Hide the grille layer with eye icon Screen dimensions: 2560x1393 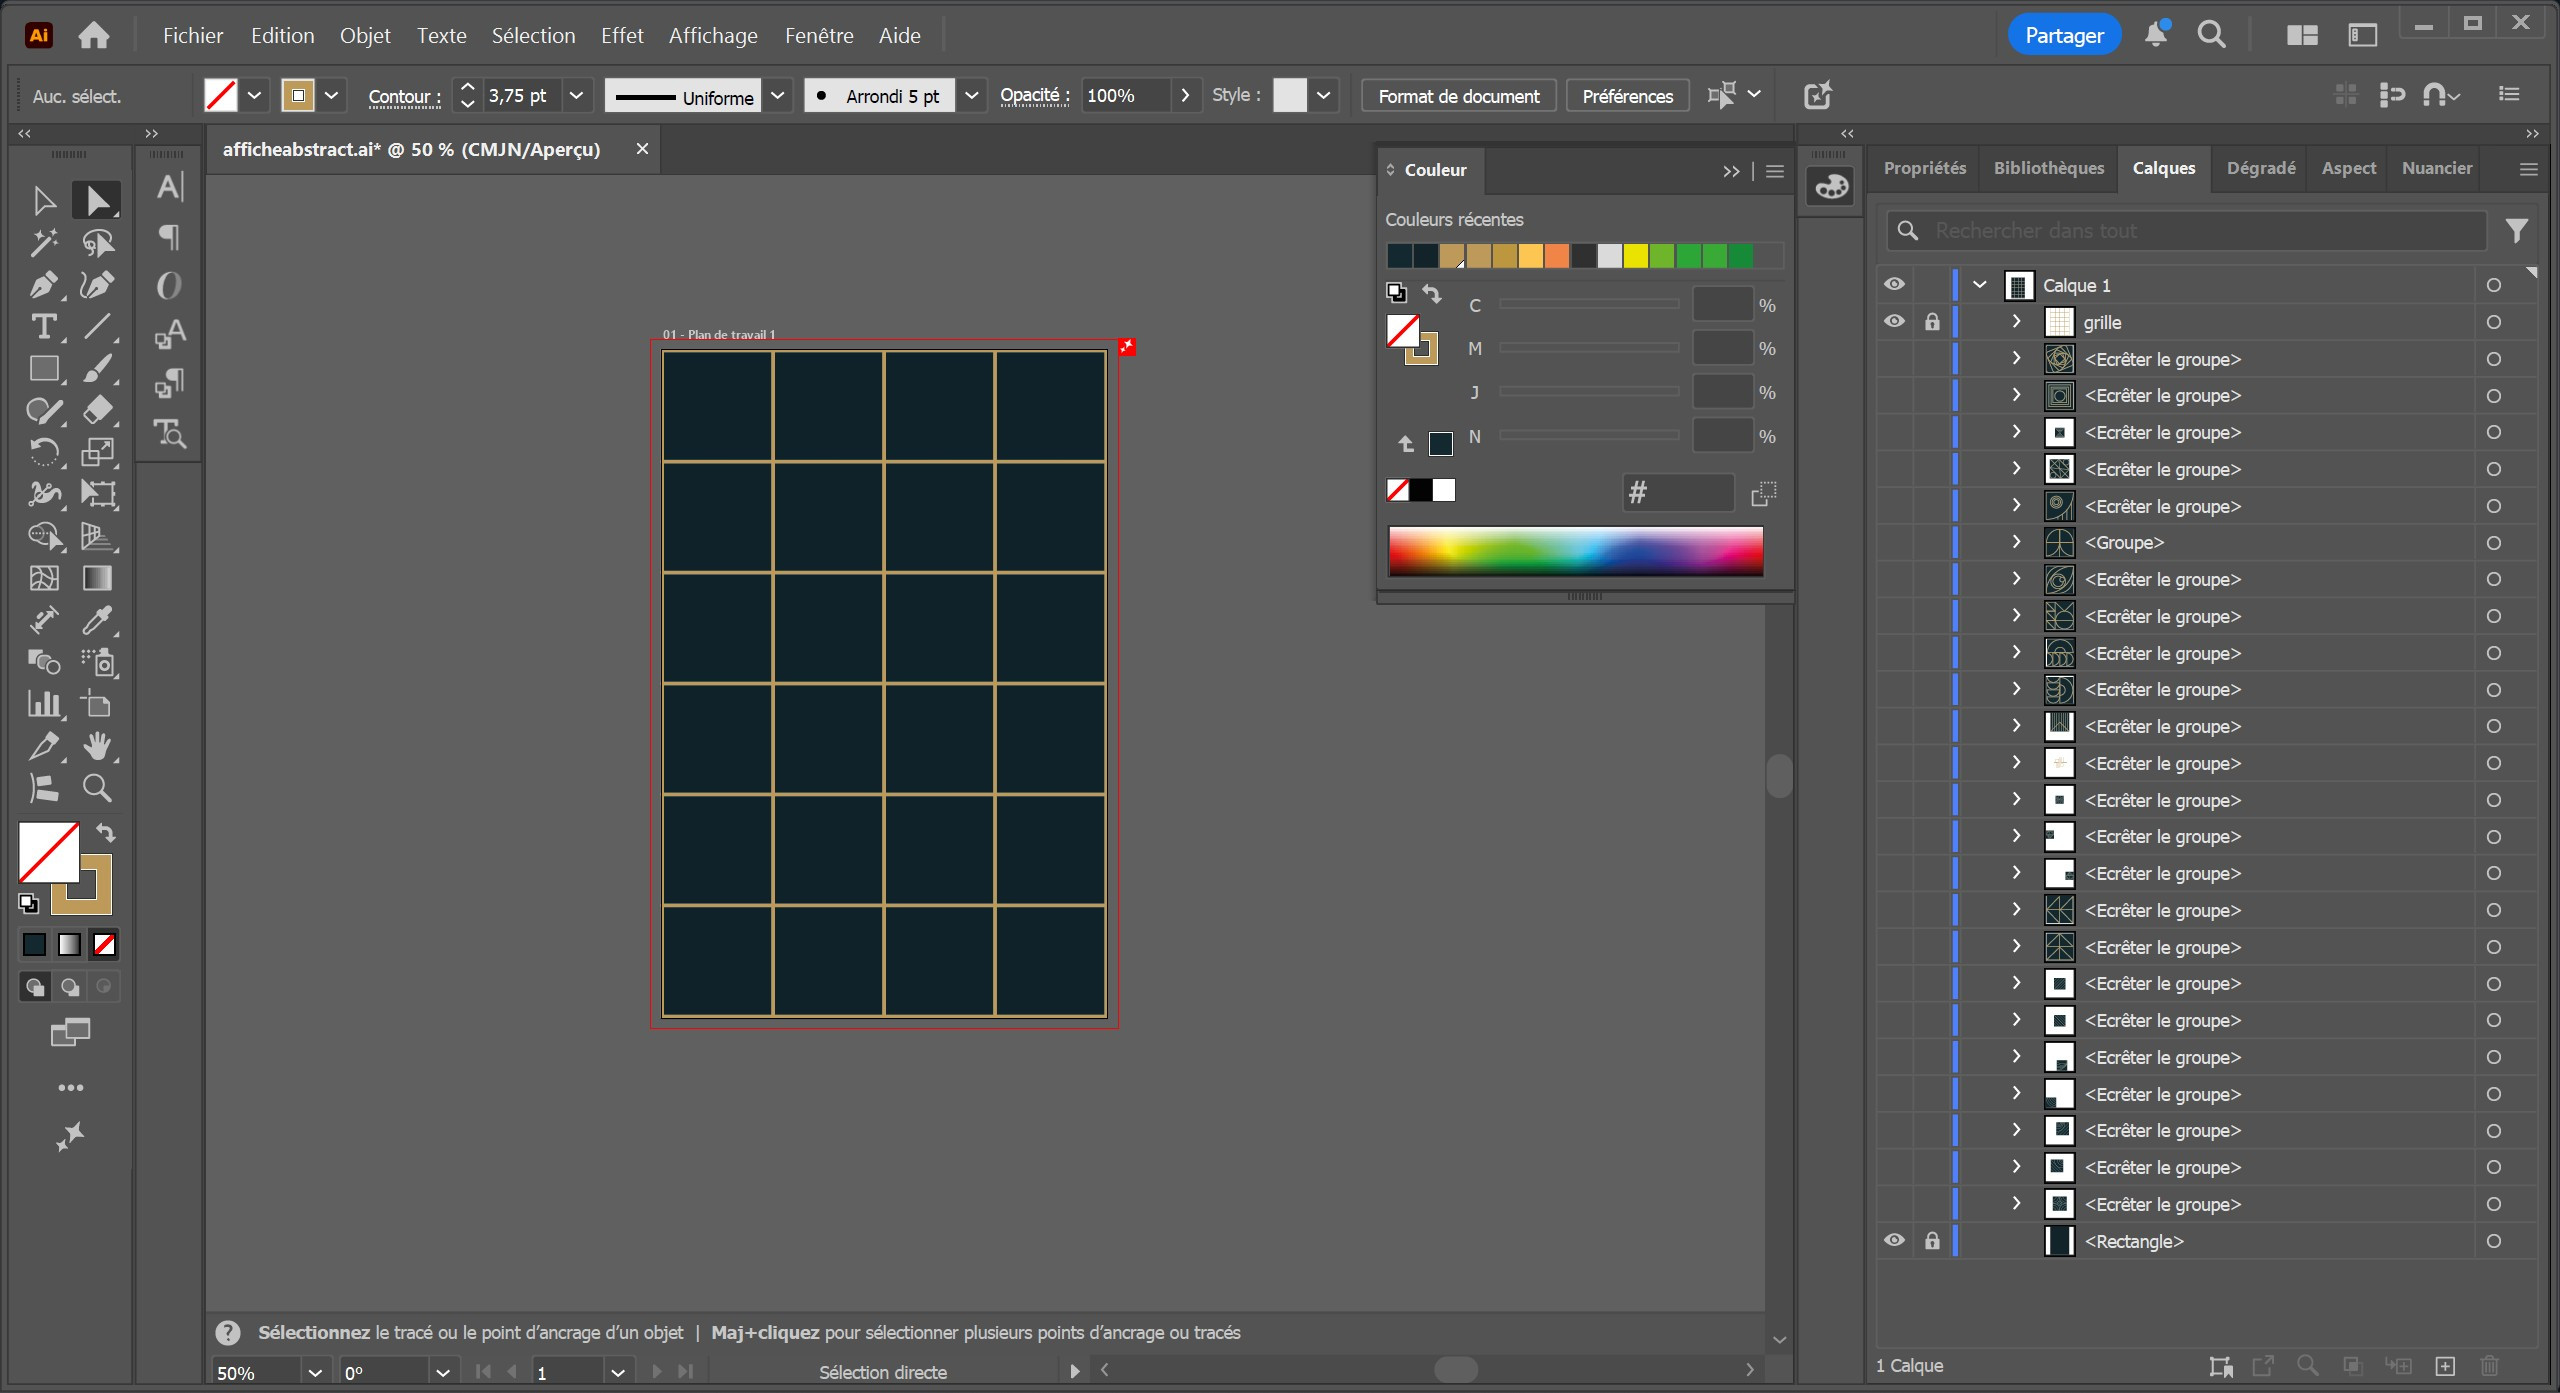pyautogui.click(x=1894, y=322)
